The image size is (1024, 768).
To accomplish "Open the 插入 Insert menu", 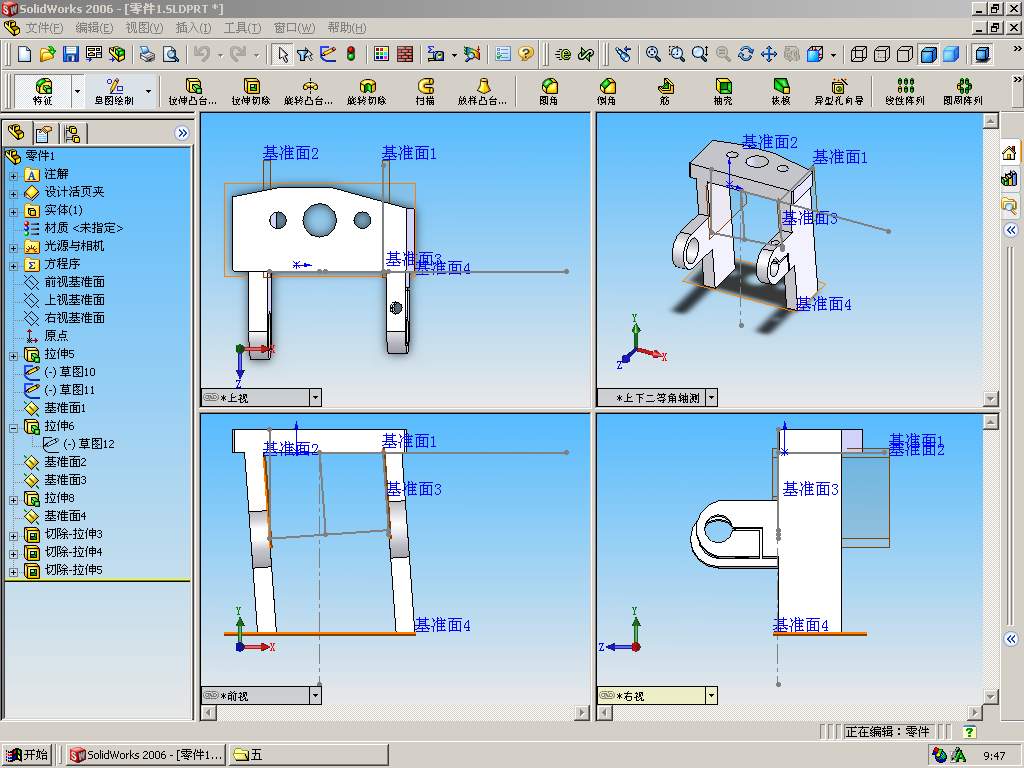I will click(x=193, y=28).
